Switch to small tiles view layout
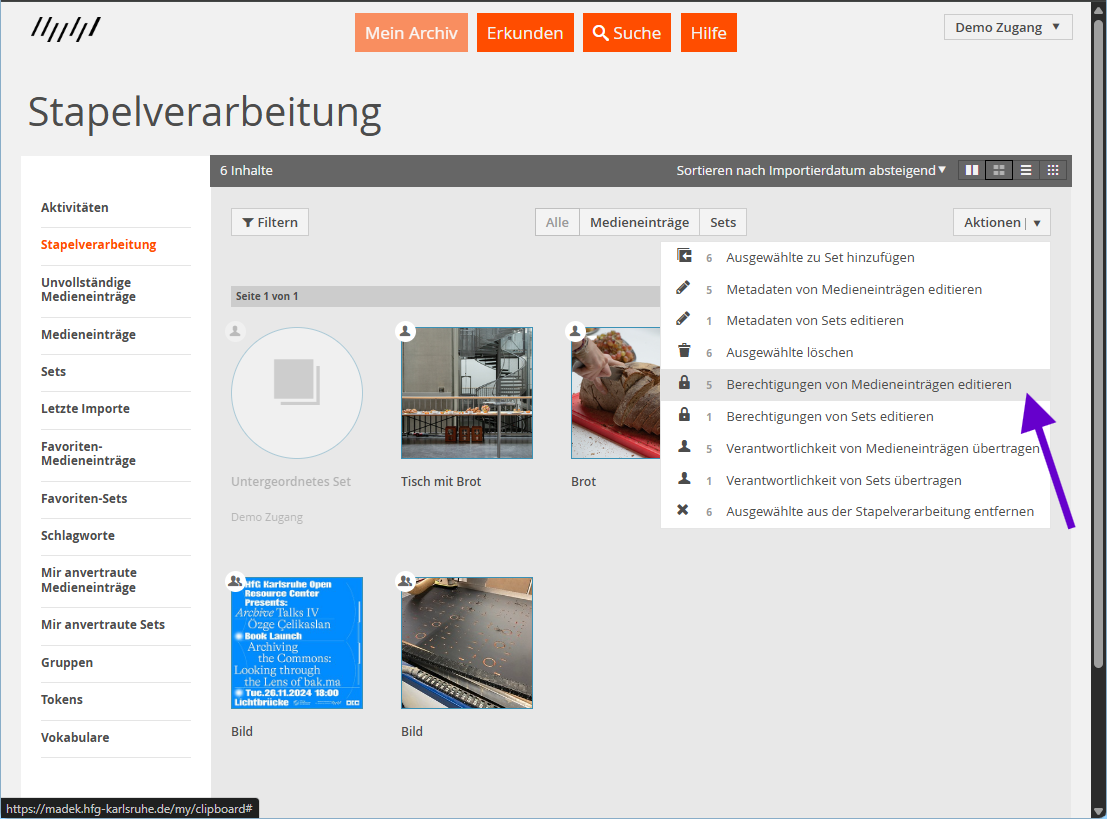Viewport: 1107px width, 819px height. coord(1052,170)
